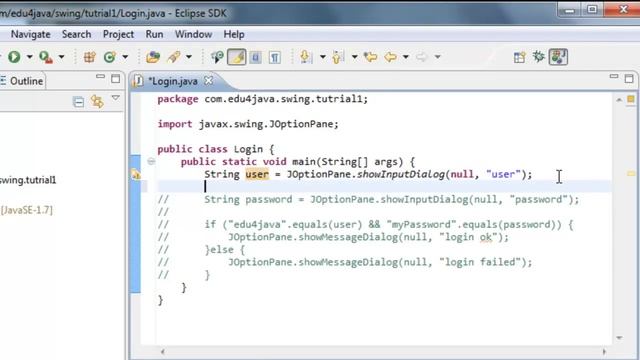Open the Run button's dropdown arrow
Viewport: 640px width, 360px height.
29,57
